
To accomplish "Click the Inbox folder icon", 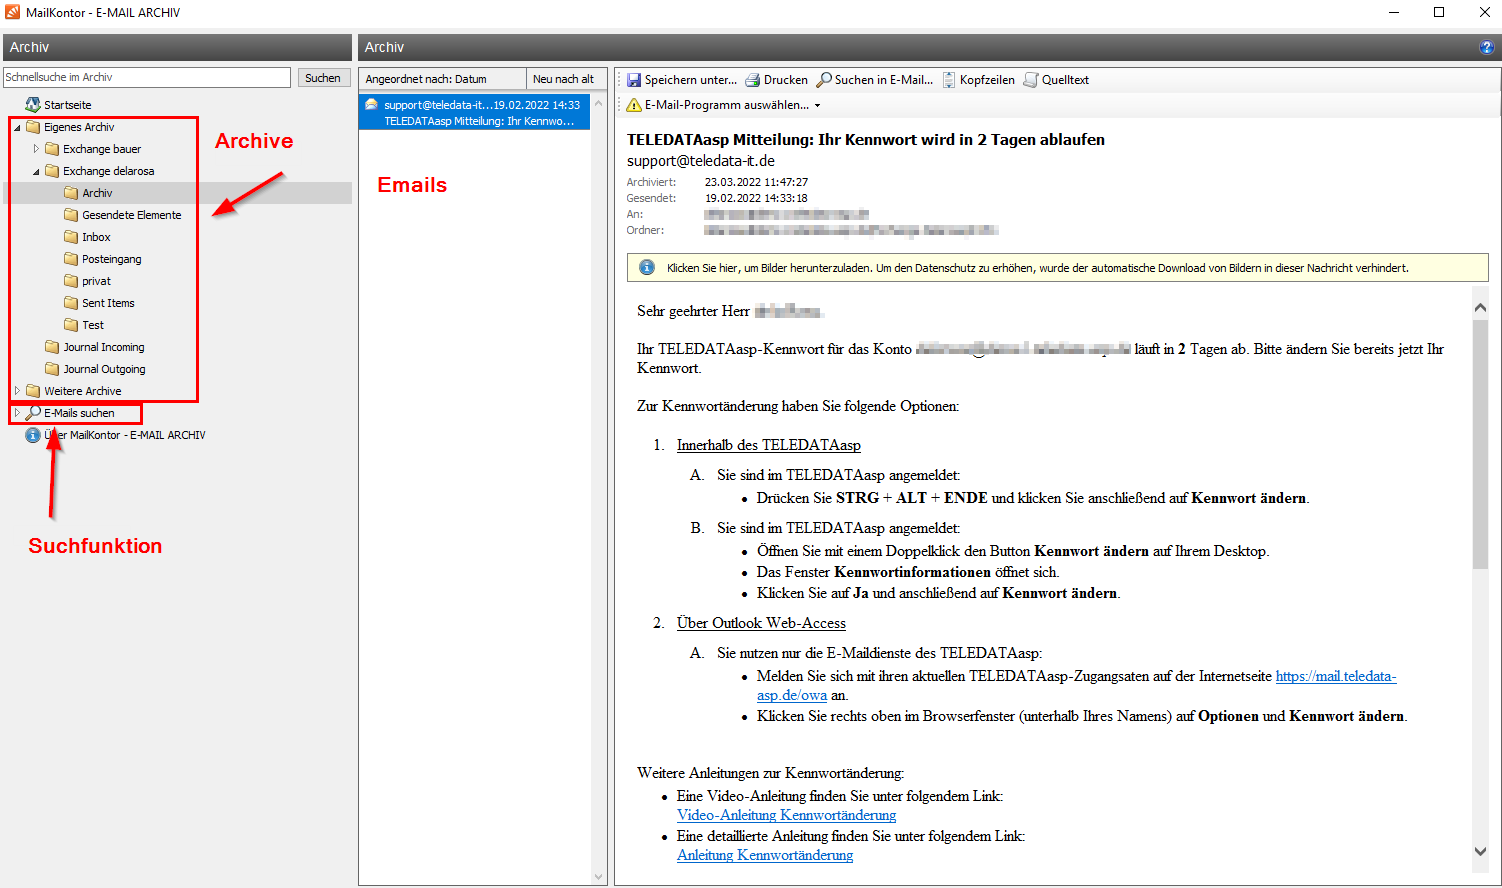I will (x=71, y=237).
